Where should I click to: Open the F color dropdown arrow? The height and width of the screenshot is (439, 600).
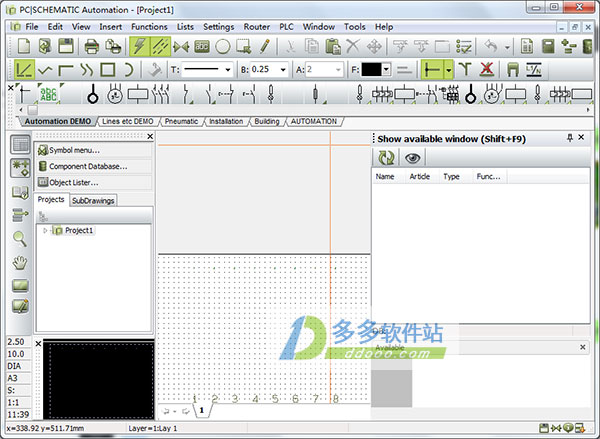[x=386, y=70]
